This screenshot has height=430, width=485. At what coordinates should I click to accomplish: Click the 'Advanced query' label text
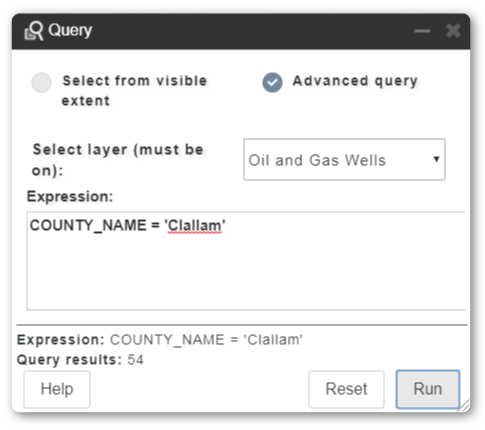(355, 81)
